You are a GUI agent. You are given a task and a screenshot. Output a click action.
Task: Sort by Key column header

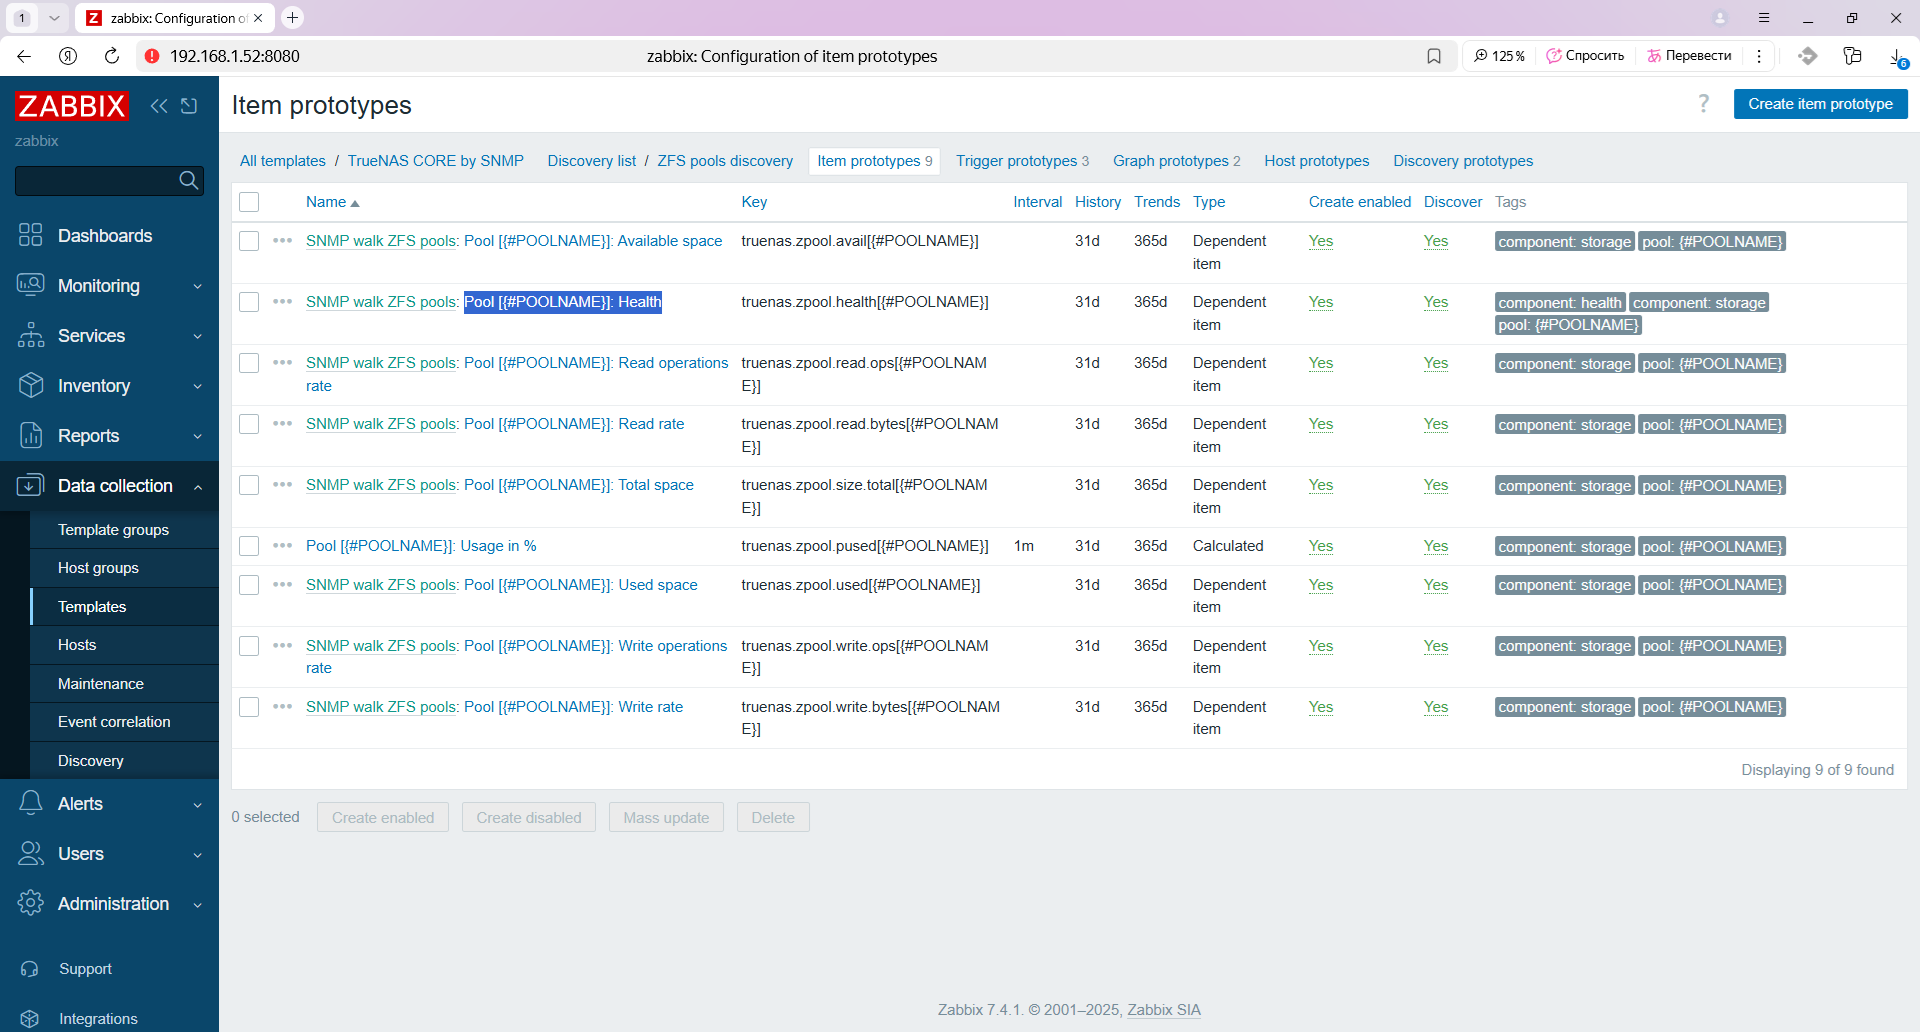click(x=754, y=202)
